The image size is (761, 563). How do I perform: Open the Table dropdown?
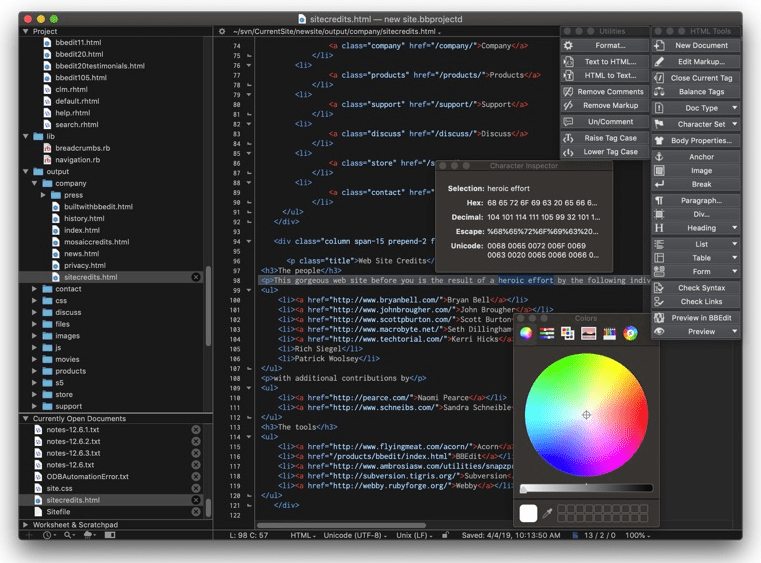pyautogui.click(x=696, y=258)
